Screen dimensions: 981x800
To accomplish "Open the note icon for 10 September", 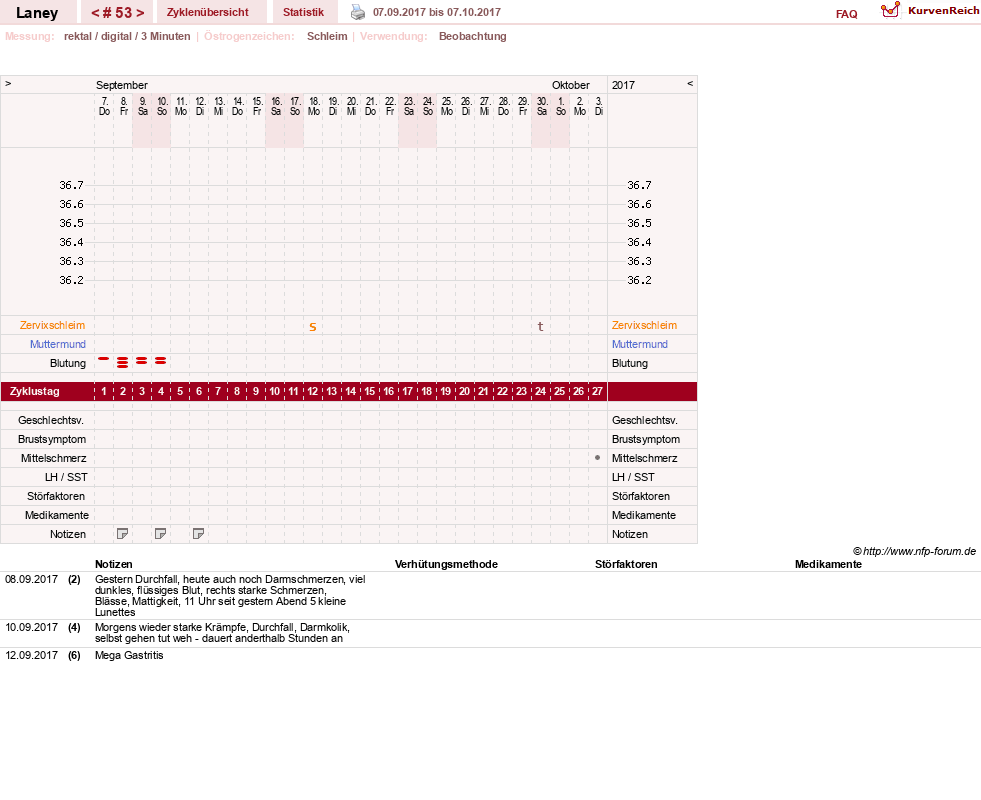I will (161, 534).
